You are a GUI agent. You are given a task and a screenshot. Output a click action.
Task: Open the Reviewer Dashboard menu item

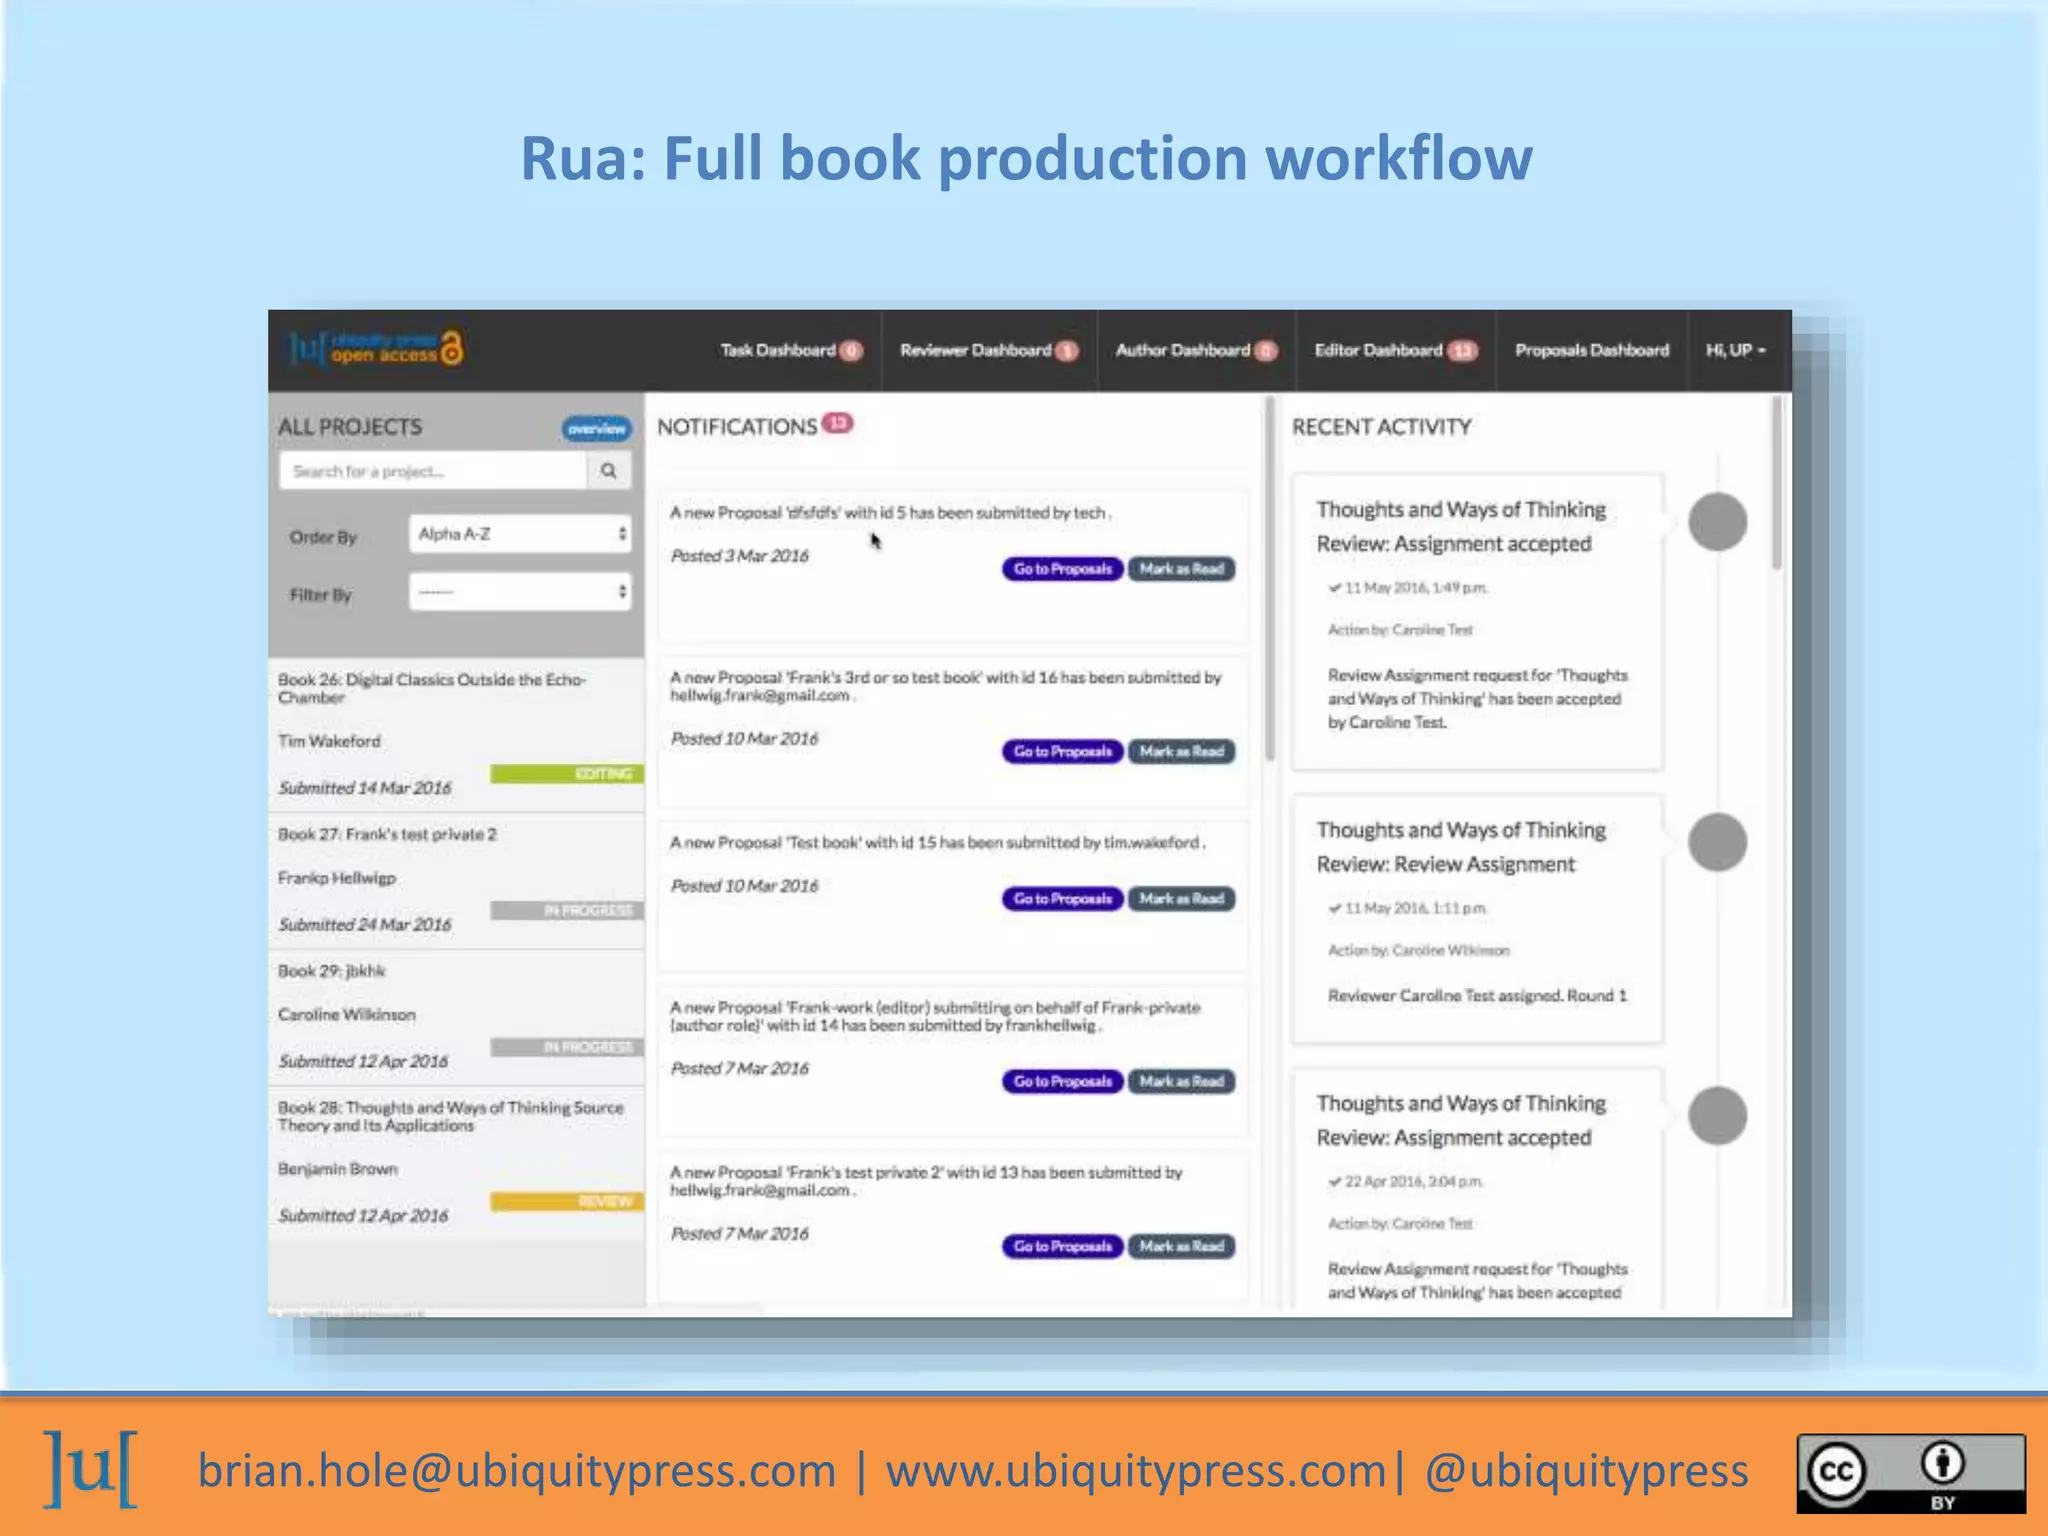(x=975, y=351)
